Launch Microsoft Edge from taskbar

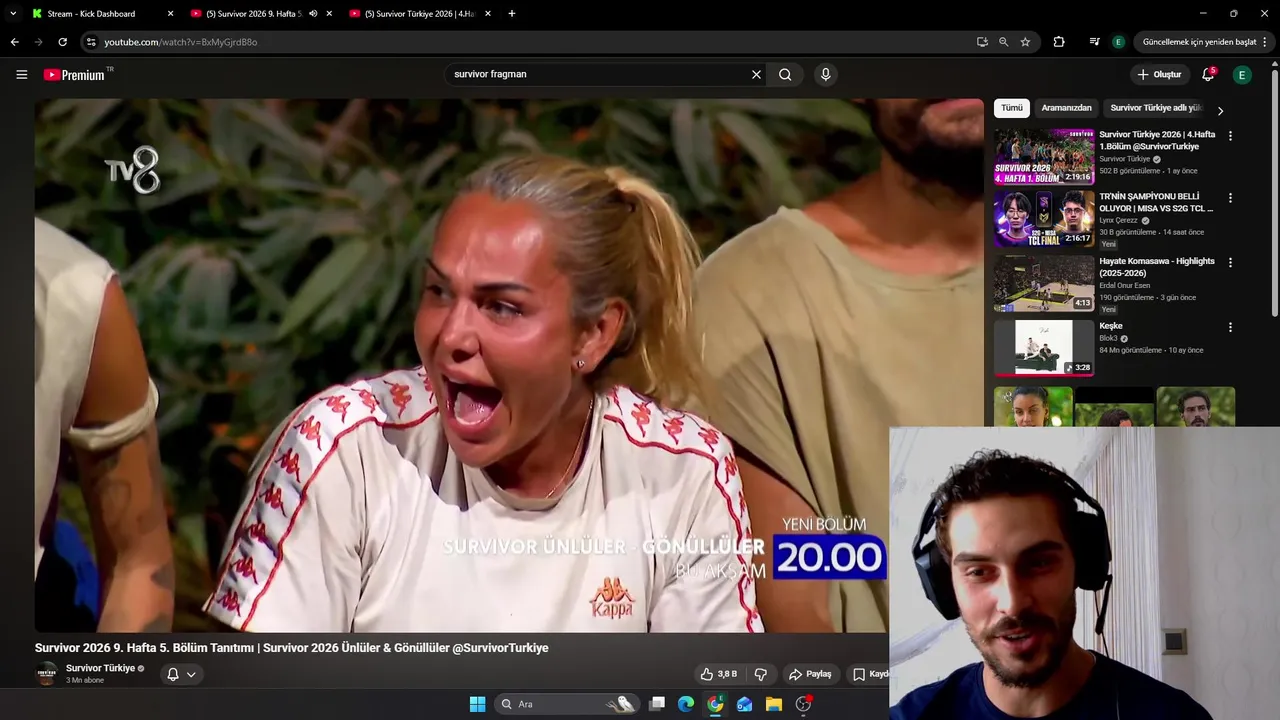[x=686, y=704]
